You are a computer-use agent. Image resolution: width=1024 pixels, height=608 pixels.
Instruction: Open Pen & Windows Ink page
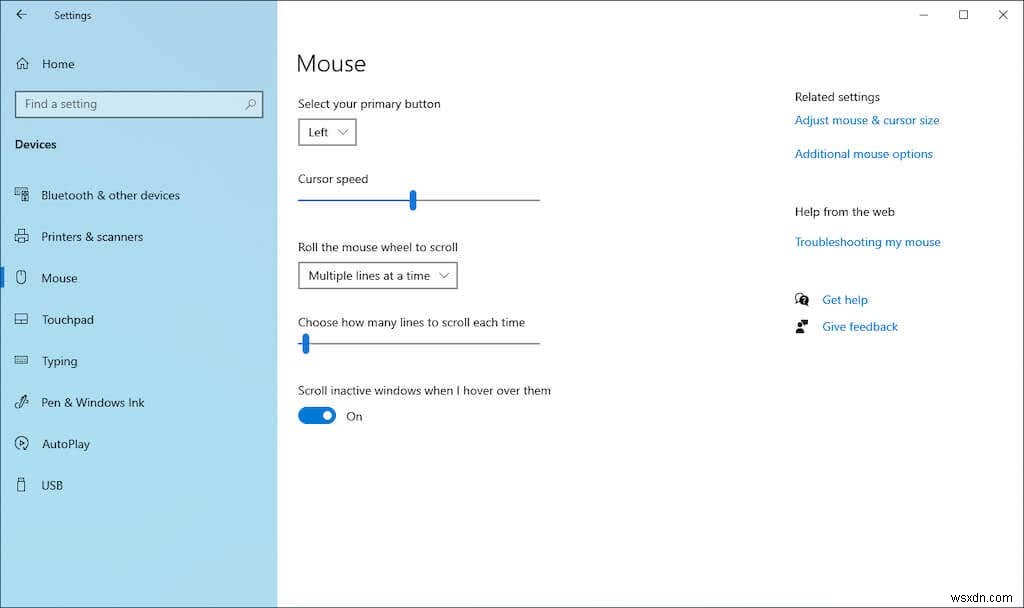pyautogui.click(x=93, y=402)
